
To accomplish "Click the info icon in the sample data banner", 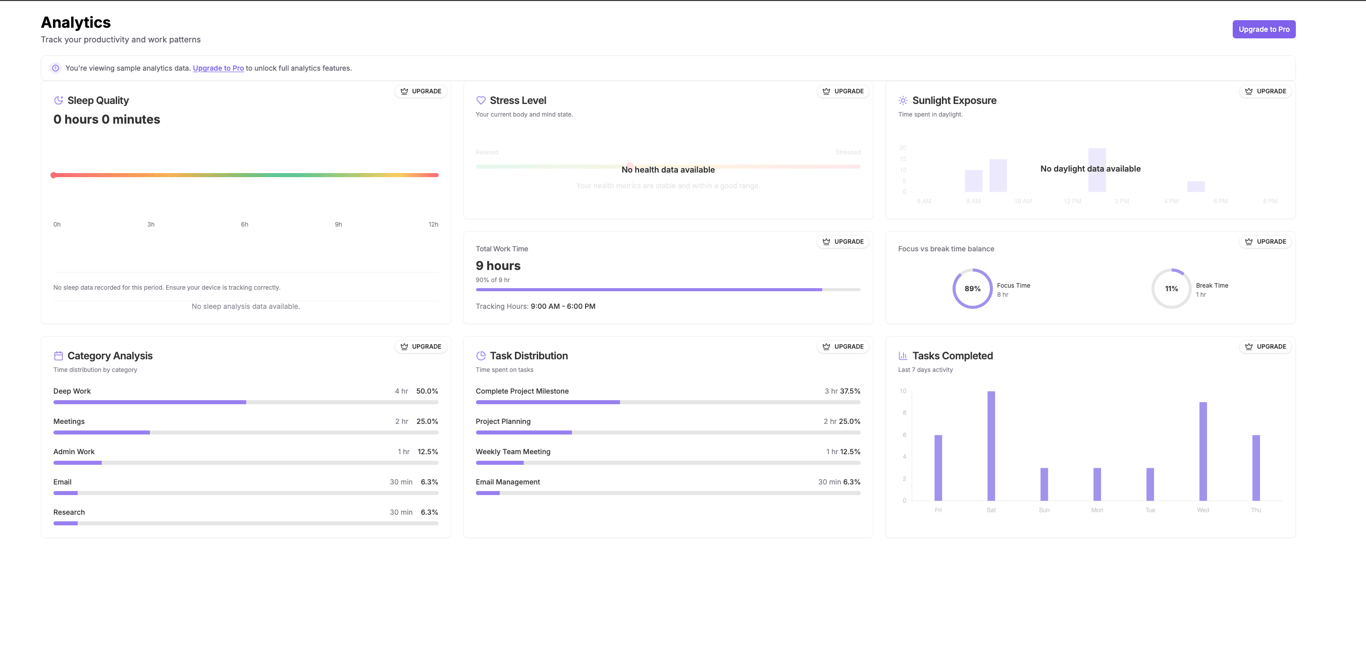I will 55,68.
